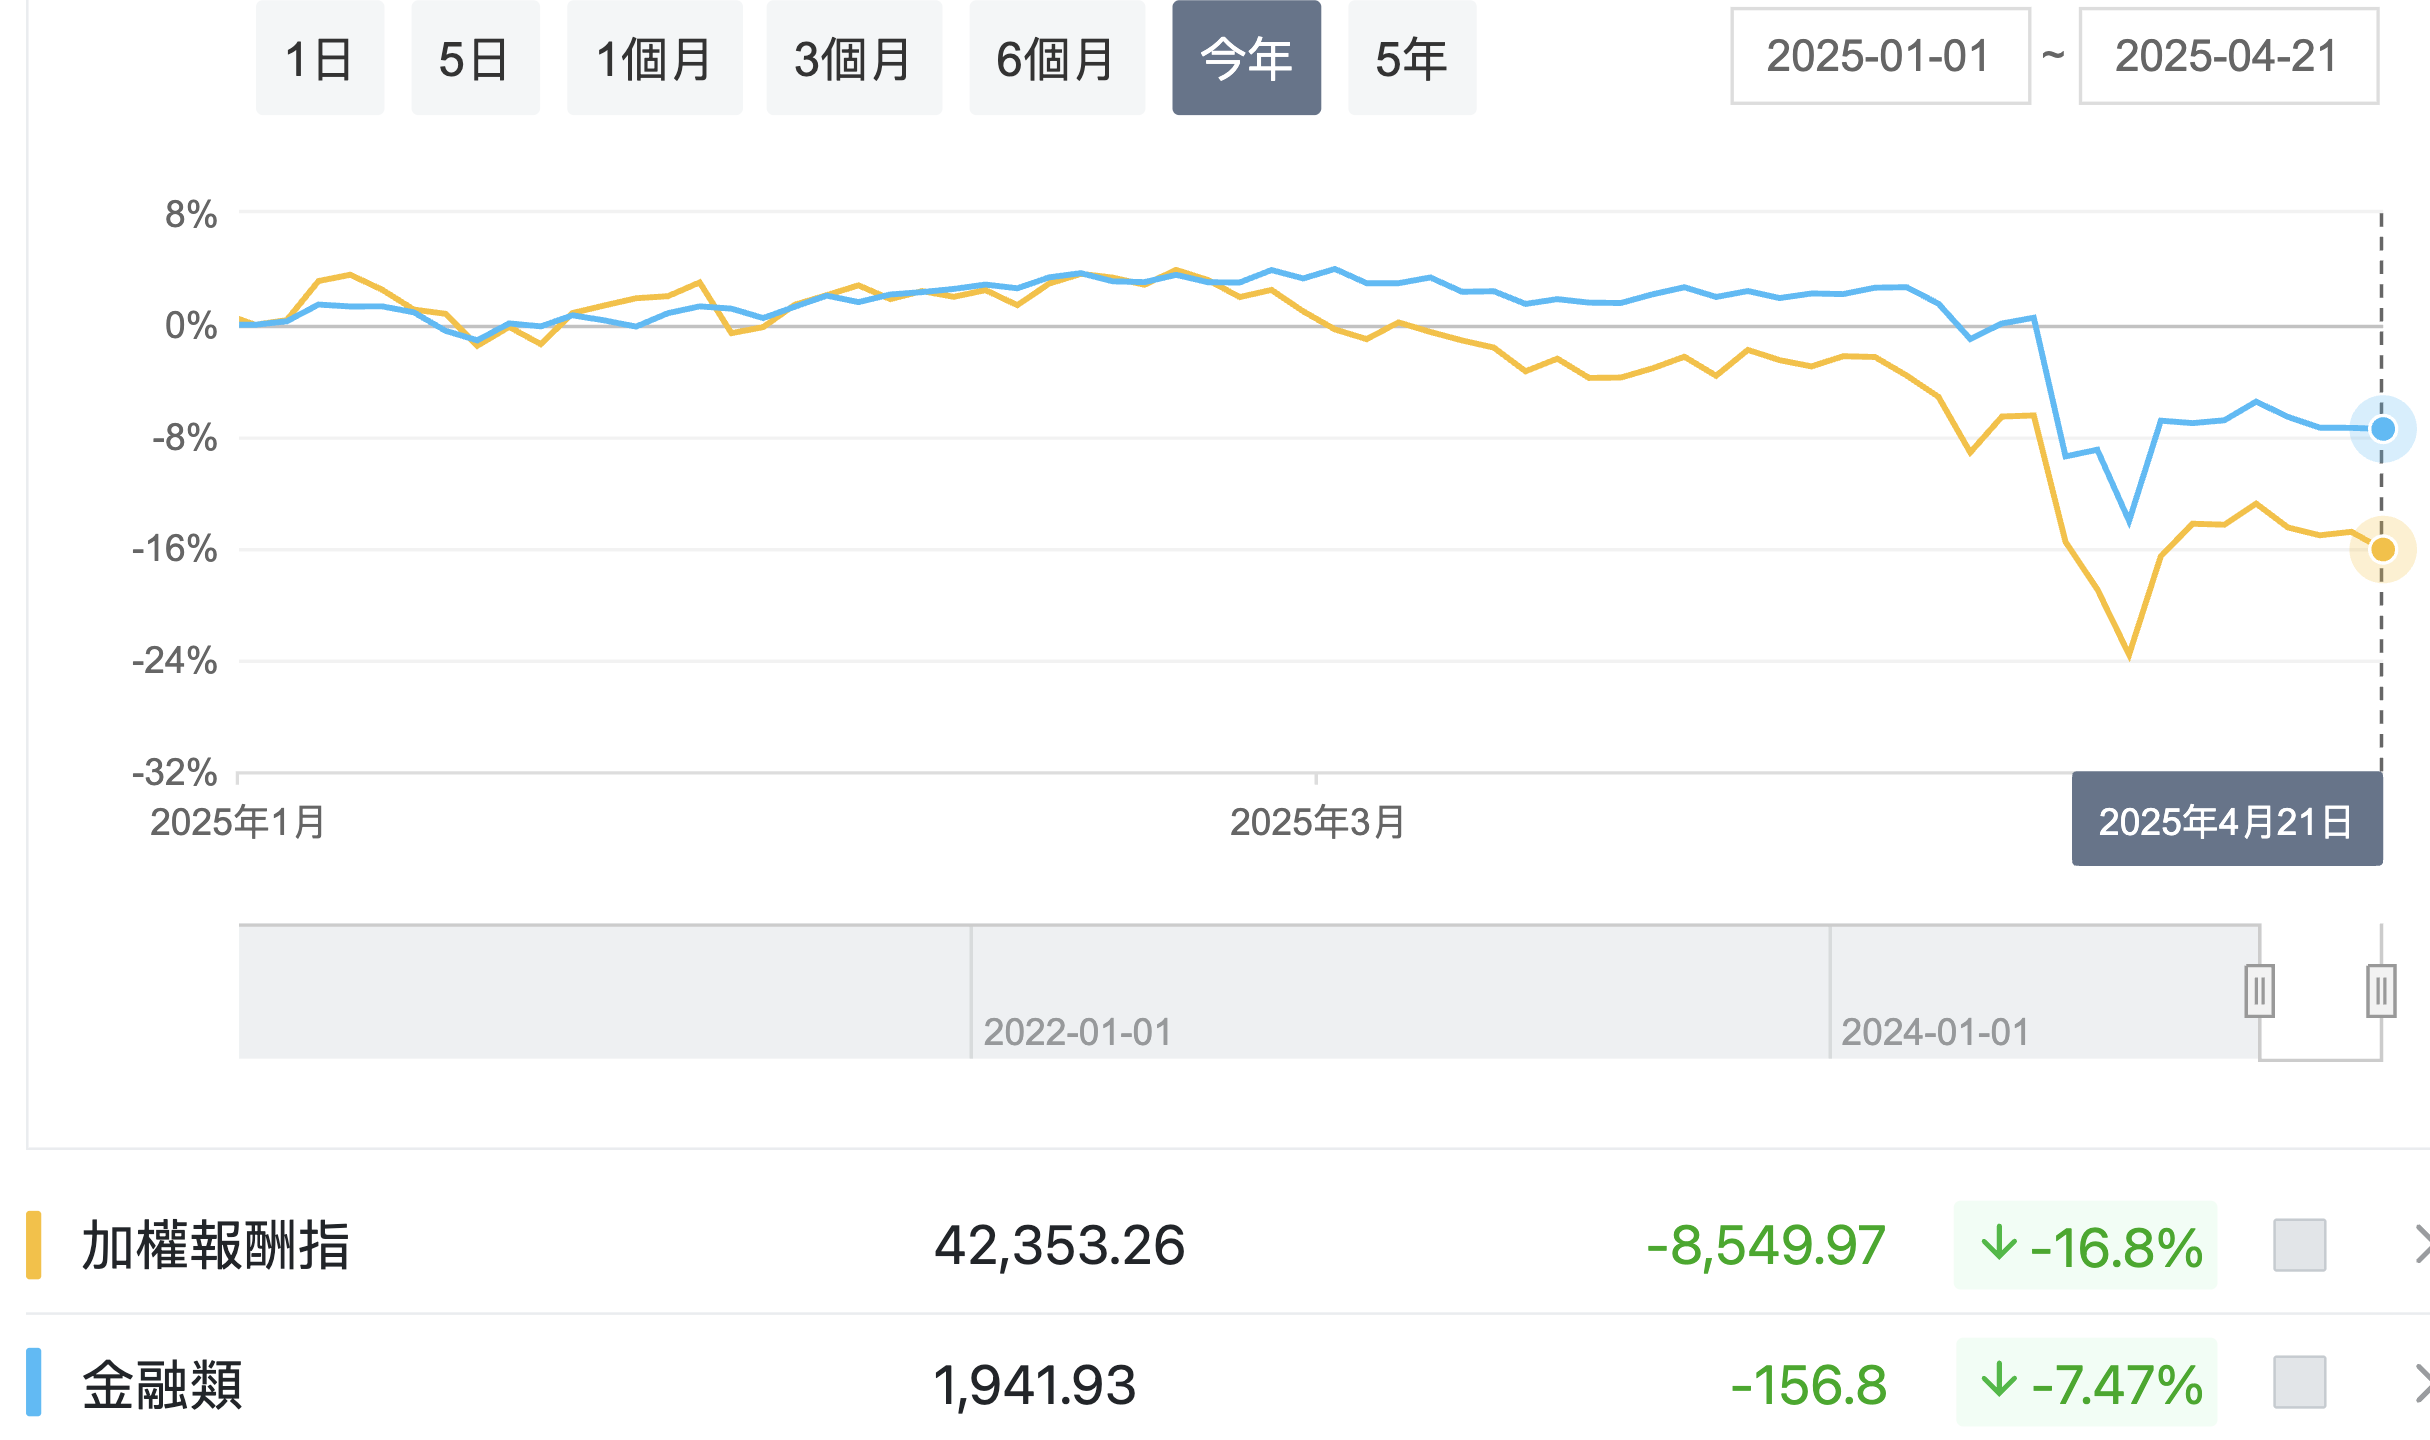
Task: Click the point change -156.8
Action: point(1809,1385)
